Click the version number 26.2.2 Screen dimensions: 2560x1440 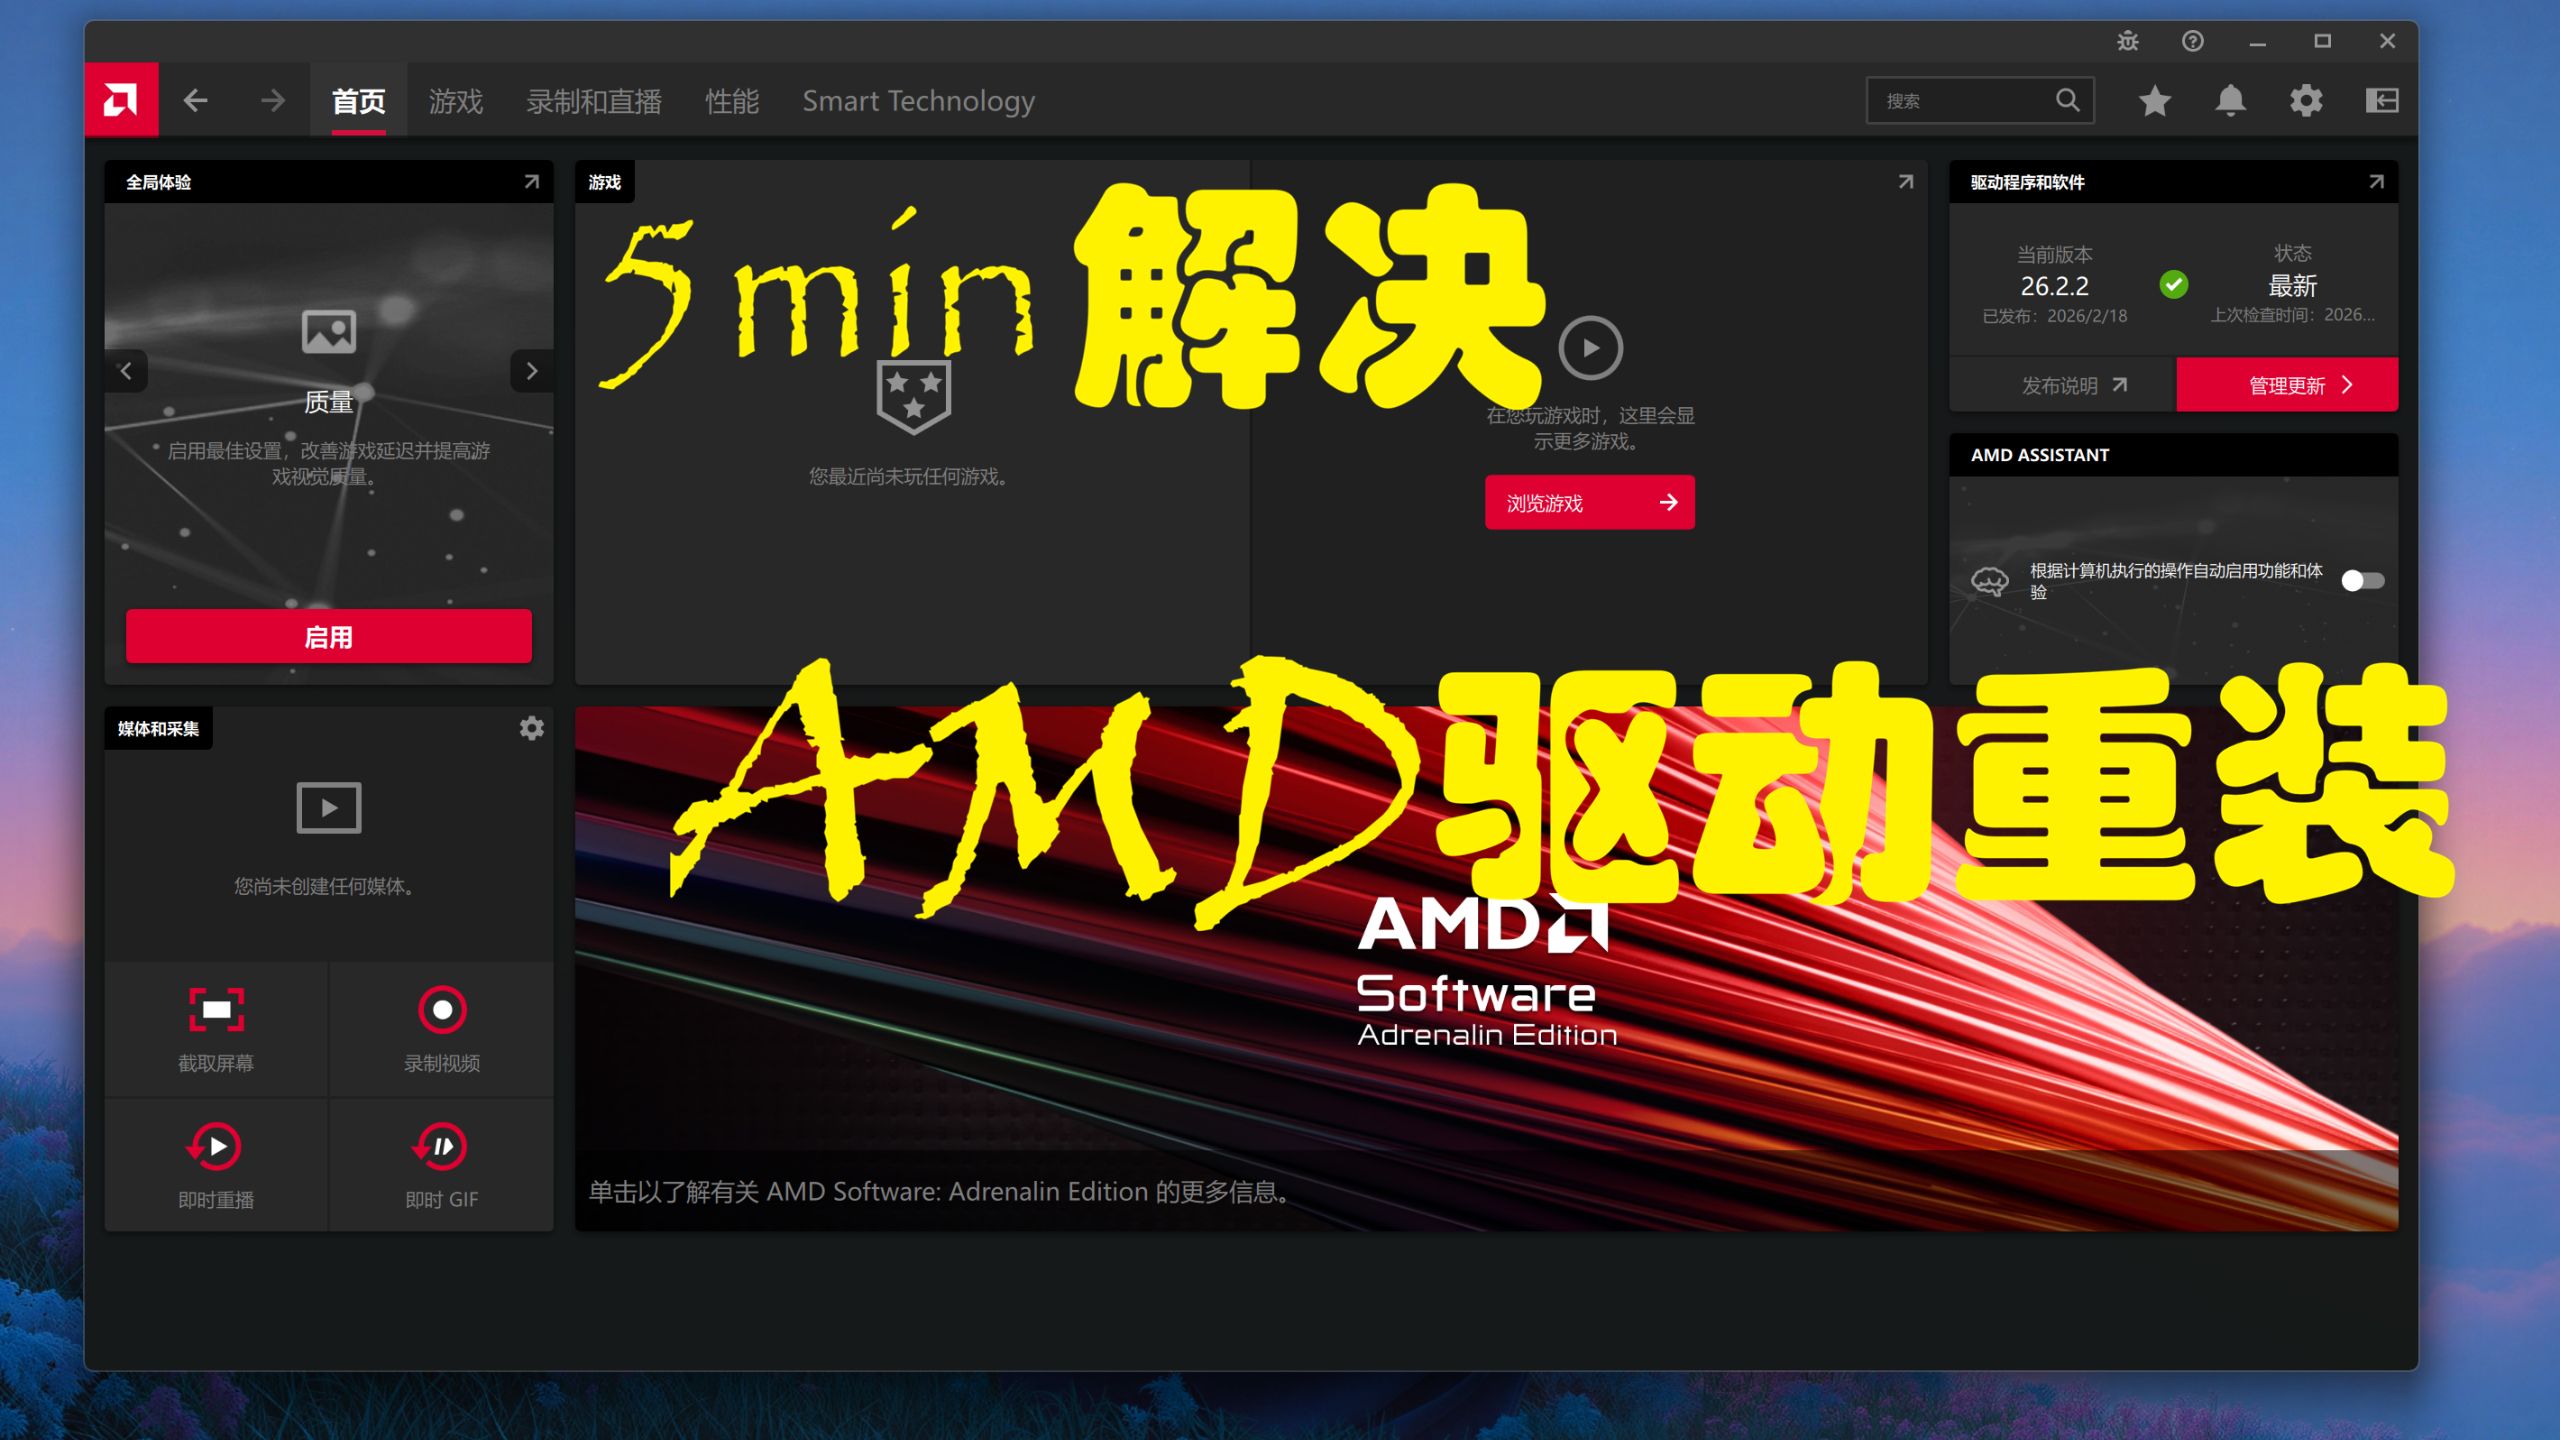click(x=2054, y=286)
